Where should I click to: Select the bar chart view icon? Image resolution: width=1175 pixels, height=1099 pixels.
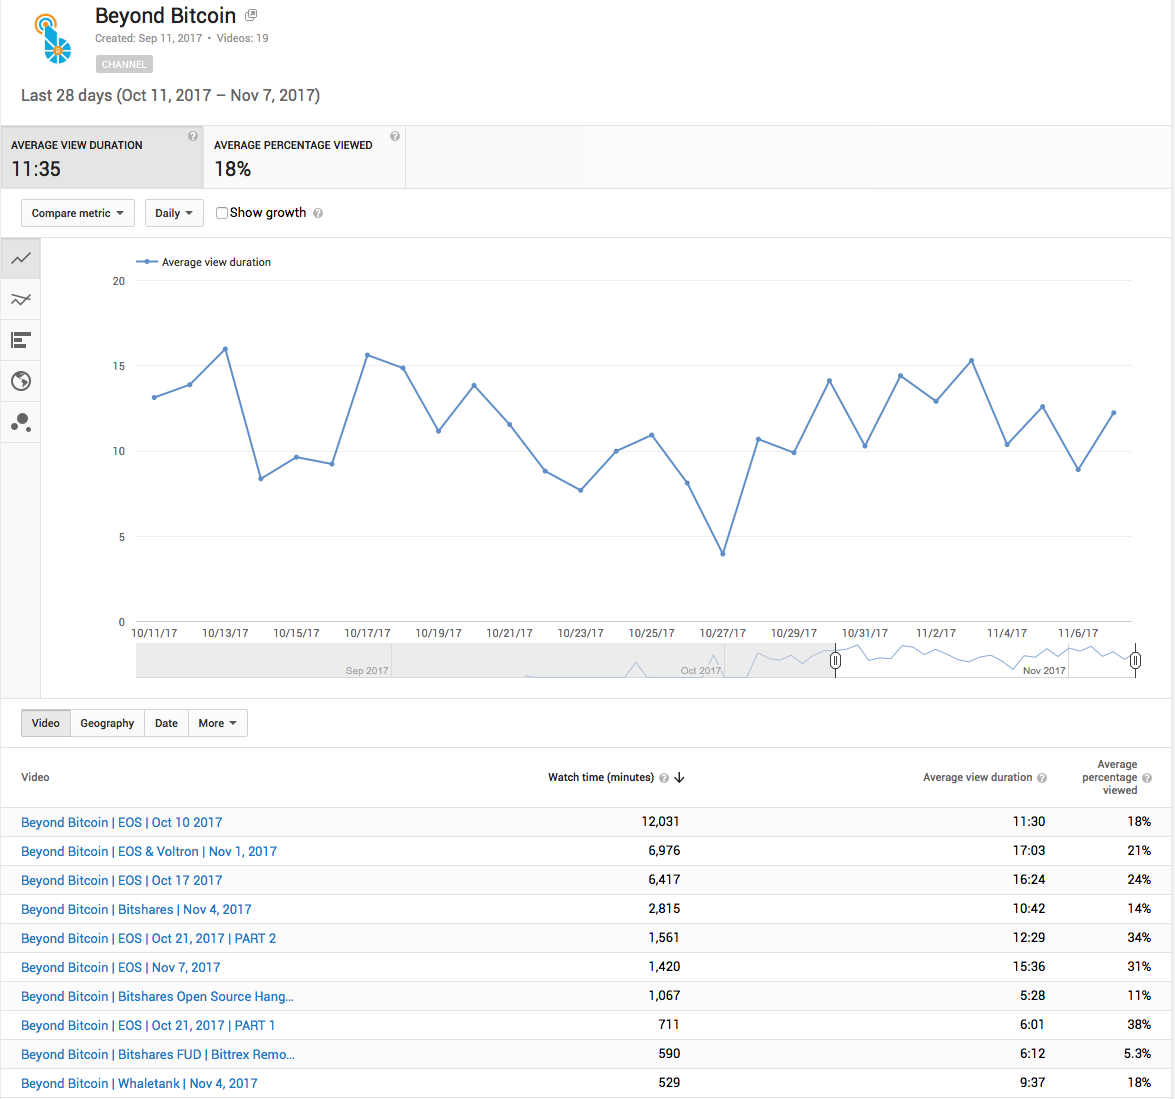click(21, 341)
